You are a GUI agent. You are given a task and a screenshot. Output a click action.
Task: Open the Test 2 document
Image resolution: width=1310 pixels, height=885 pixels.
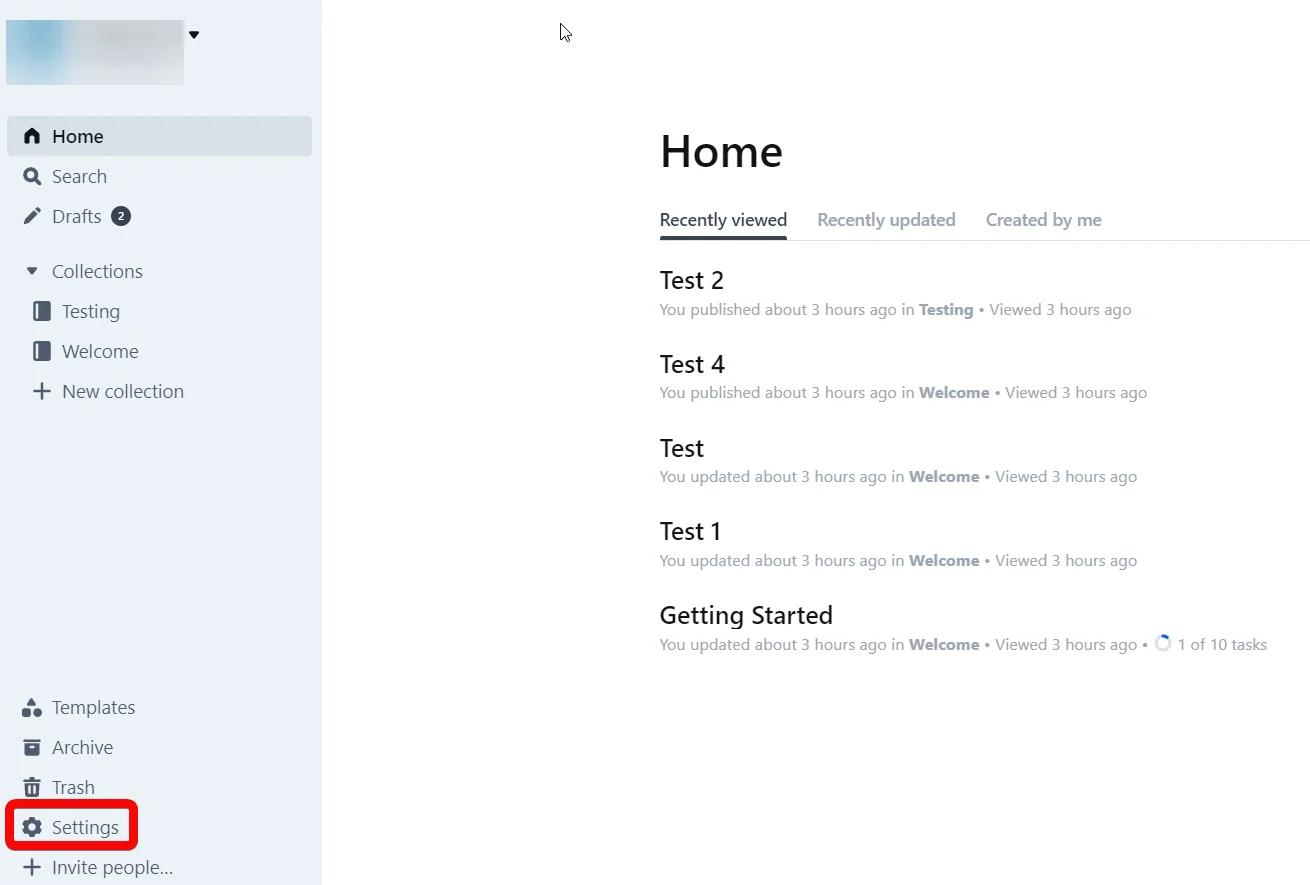(x=691, y=281)
